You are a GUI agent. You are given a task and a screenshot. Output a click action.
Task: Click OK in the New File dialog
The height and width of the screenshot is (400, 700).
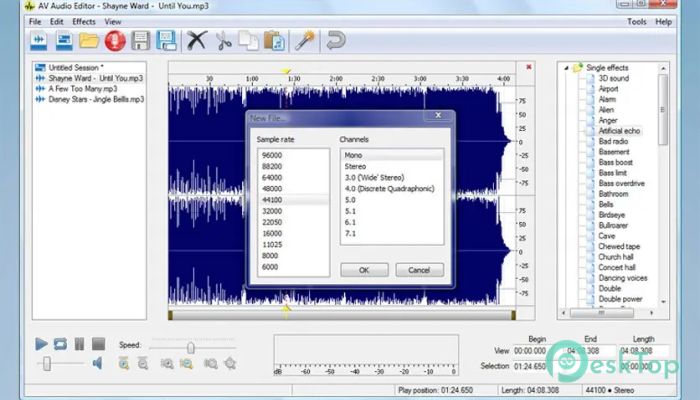click(364, 270)
